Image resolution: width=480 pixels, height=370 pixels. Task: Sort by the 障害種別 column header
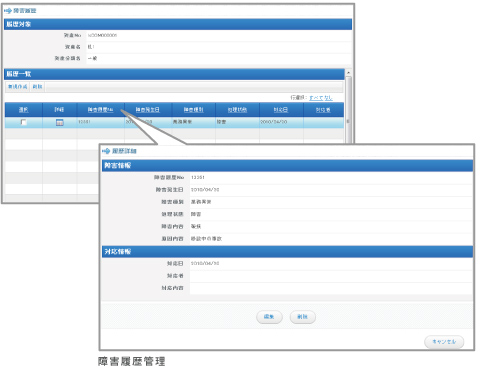pos(193,110)
